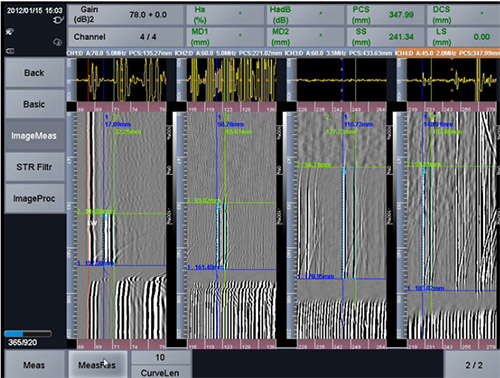Click the DCS (mm) readout
This screenshot has height=378, width=500.
pos(463,15)
